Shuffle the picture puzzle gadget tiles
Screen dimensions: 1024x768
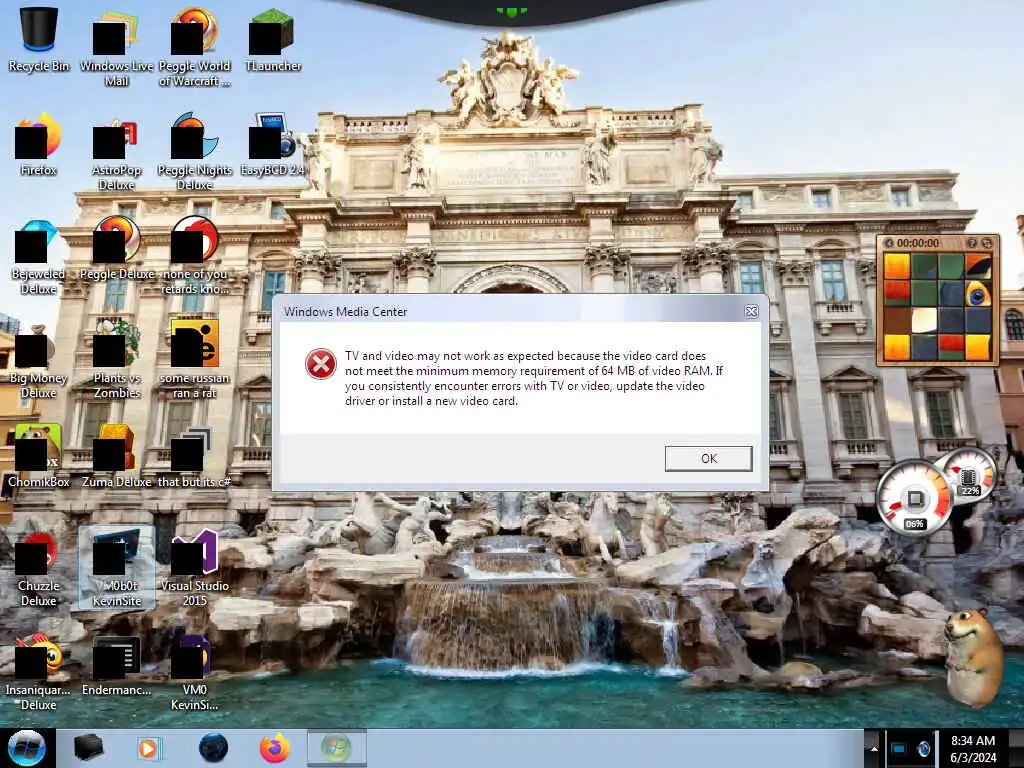(x=987, y=243)
